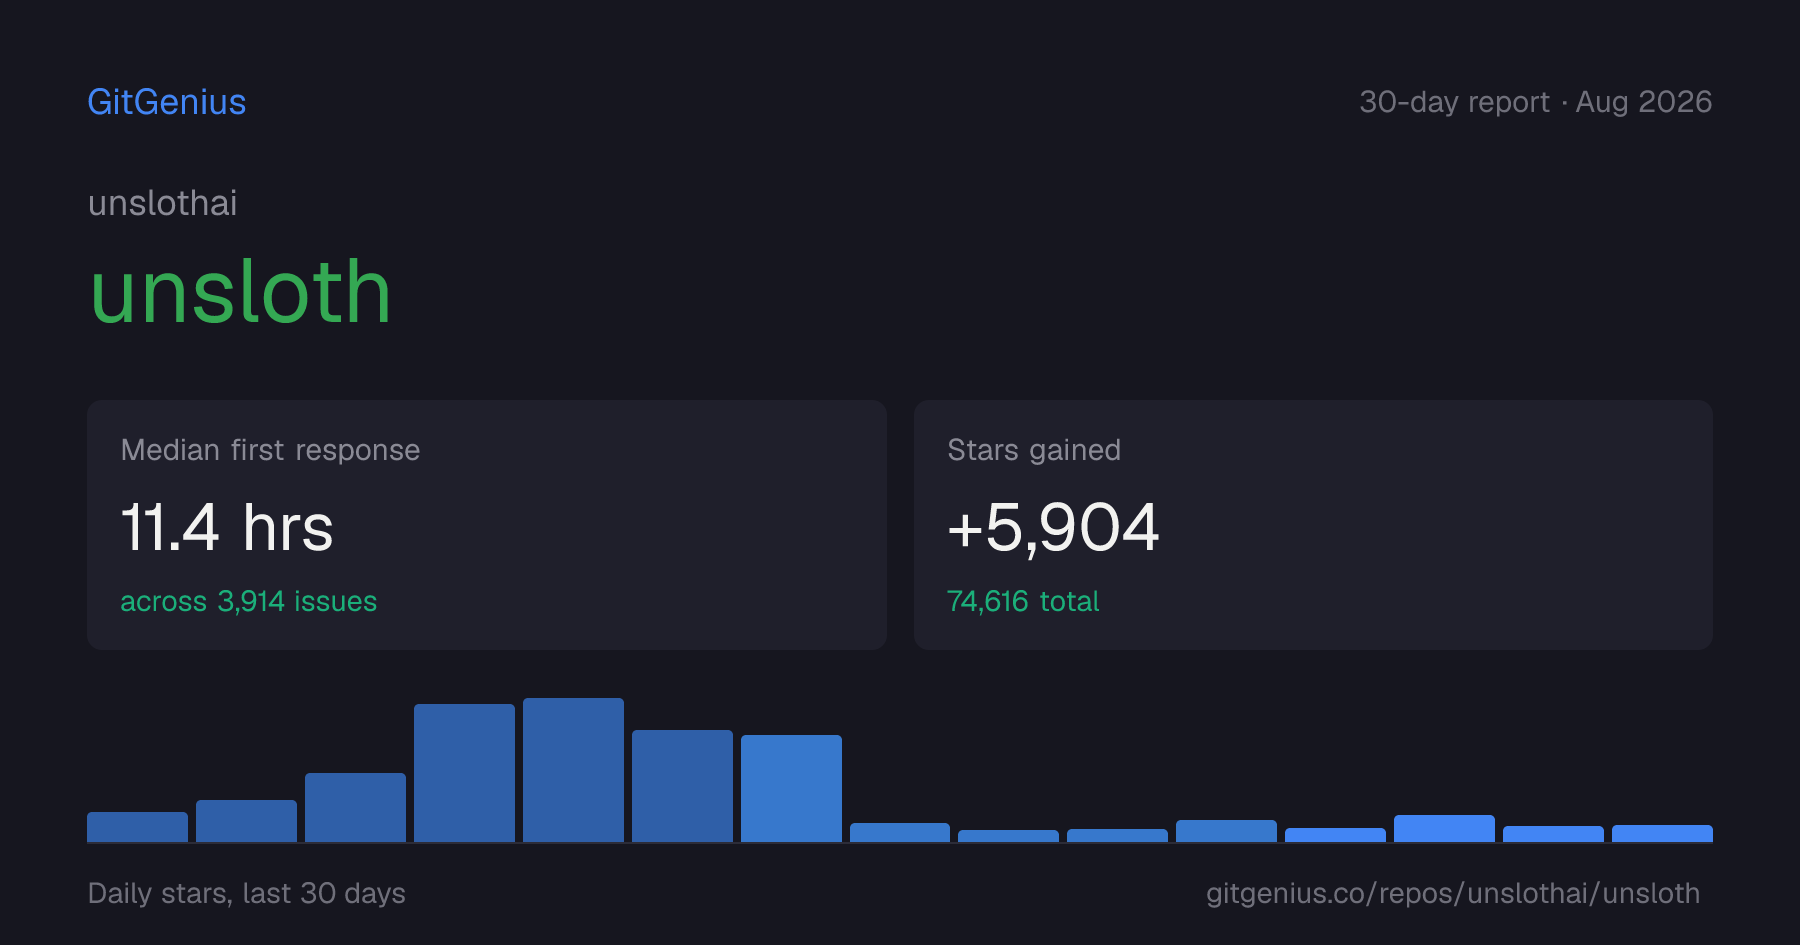Click the tallest bar in the daily stars chart

coord(573,770)
